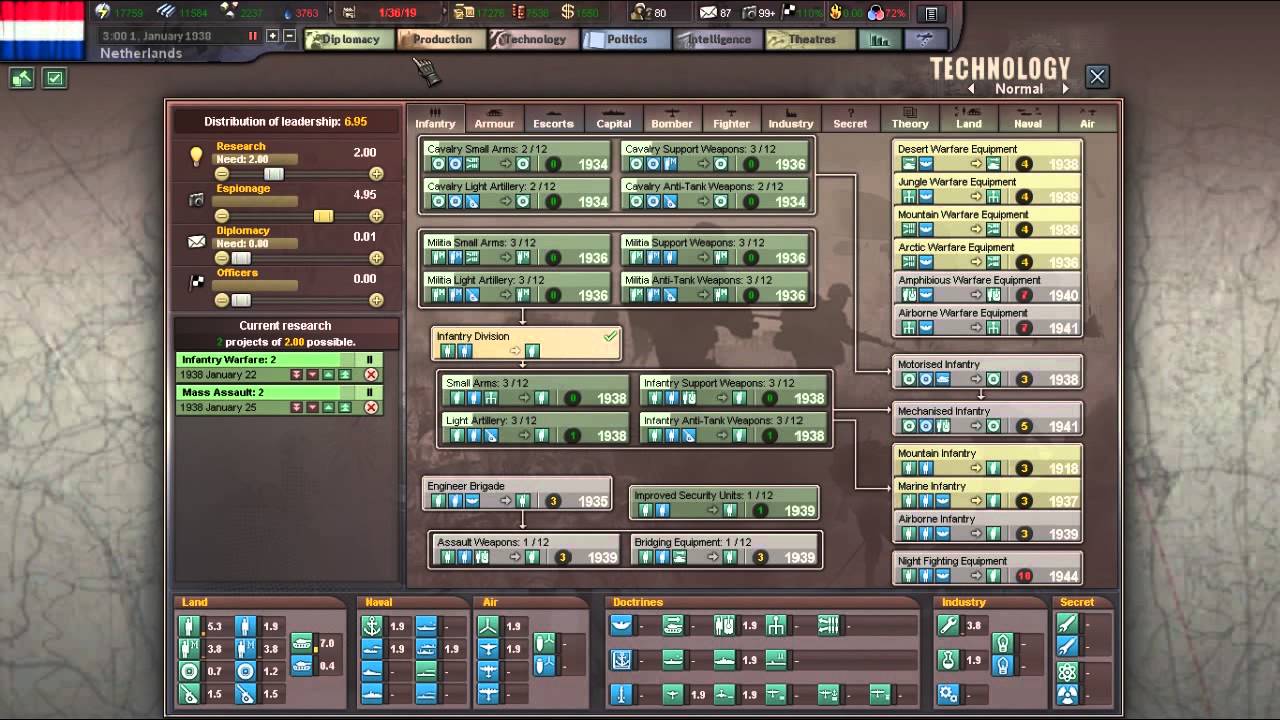Decrease Espionage leadership with minus
Screen dimensions: 1280x720
pyautogui.click(x=222, y=216)
